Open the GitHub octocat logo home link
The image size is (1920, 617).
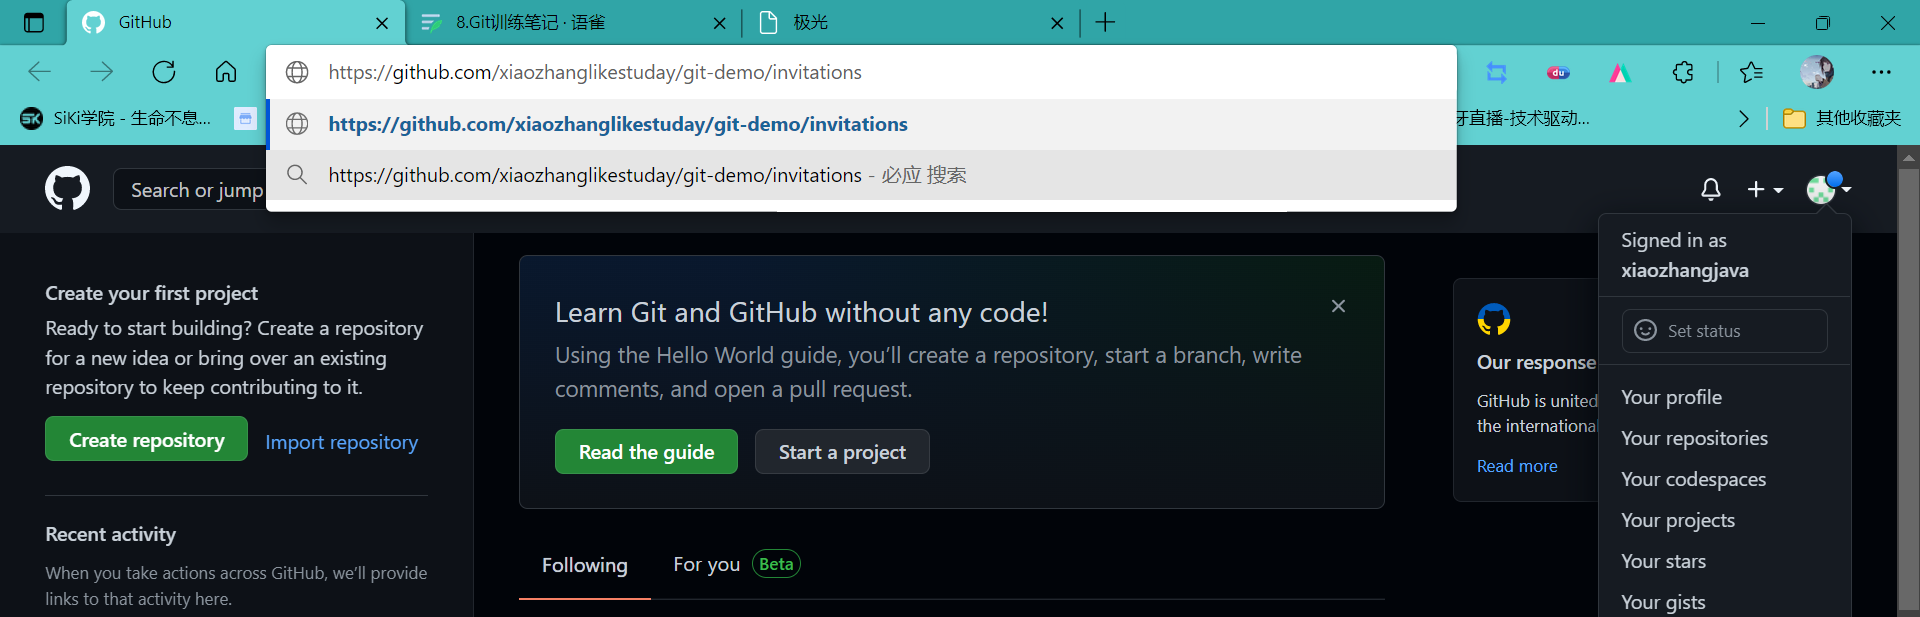(67, 189)
